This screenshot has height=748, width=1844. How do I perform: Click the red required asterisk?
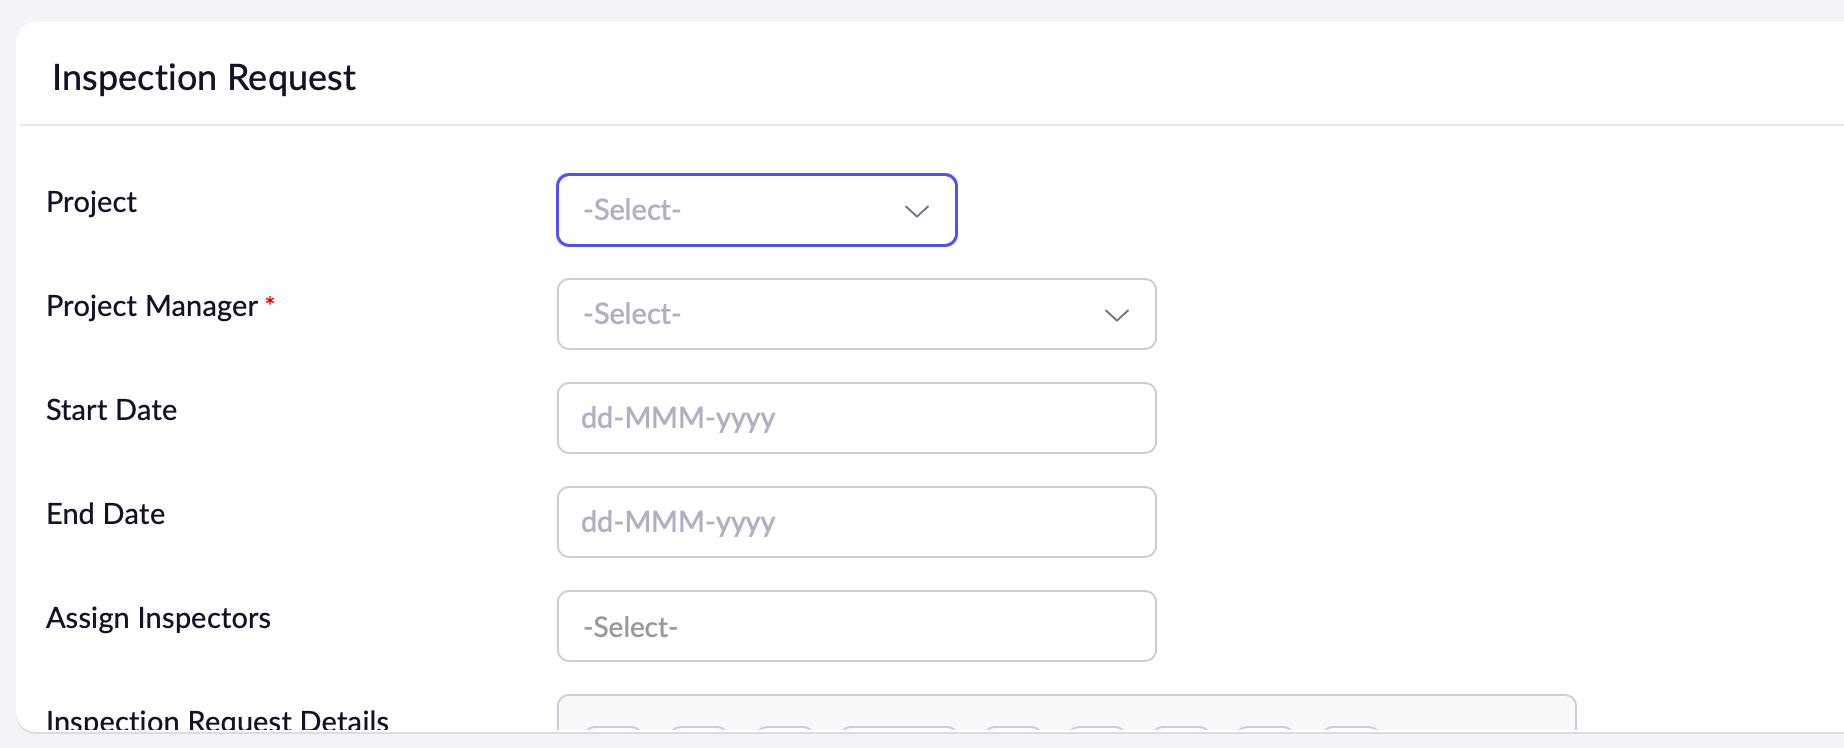[x=270, y=302]
